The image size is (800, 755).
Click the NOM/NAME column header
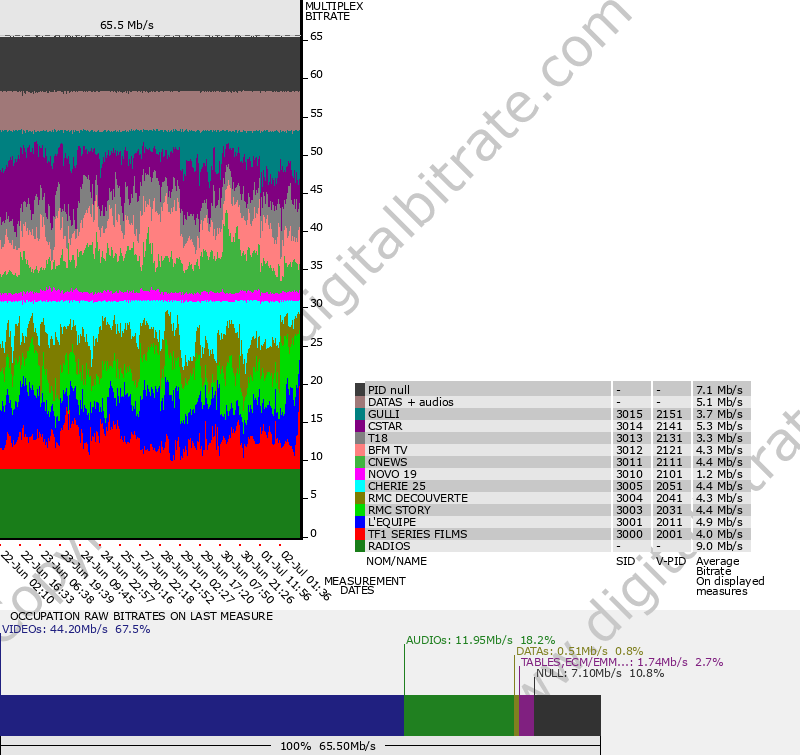click(x=396, y=561)
